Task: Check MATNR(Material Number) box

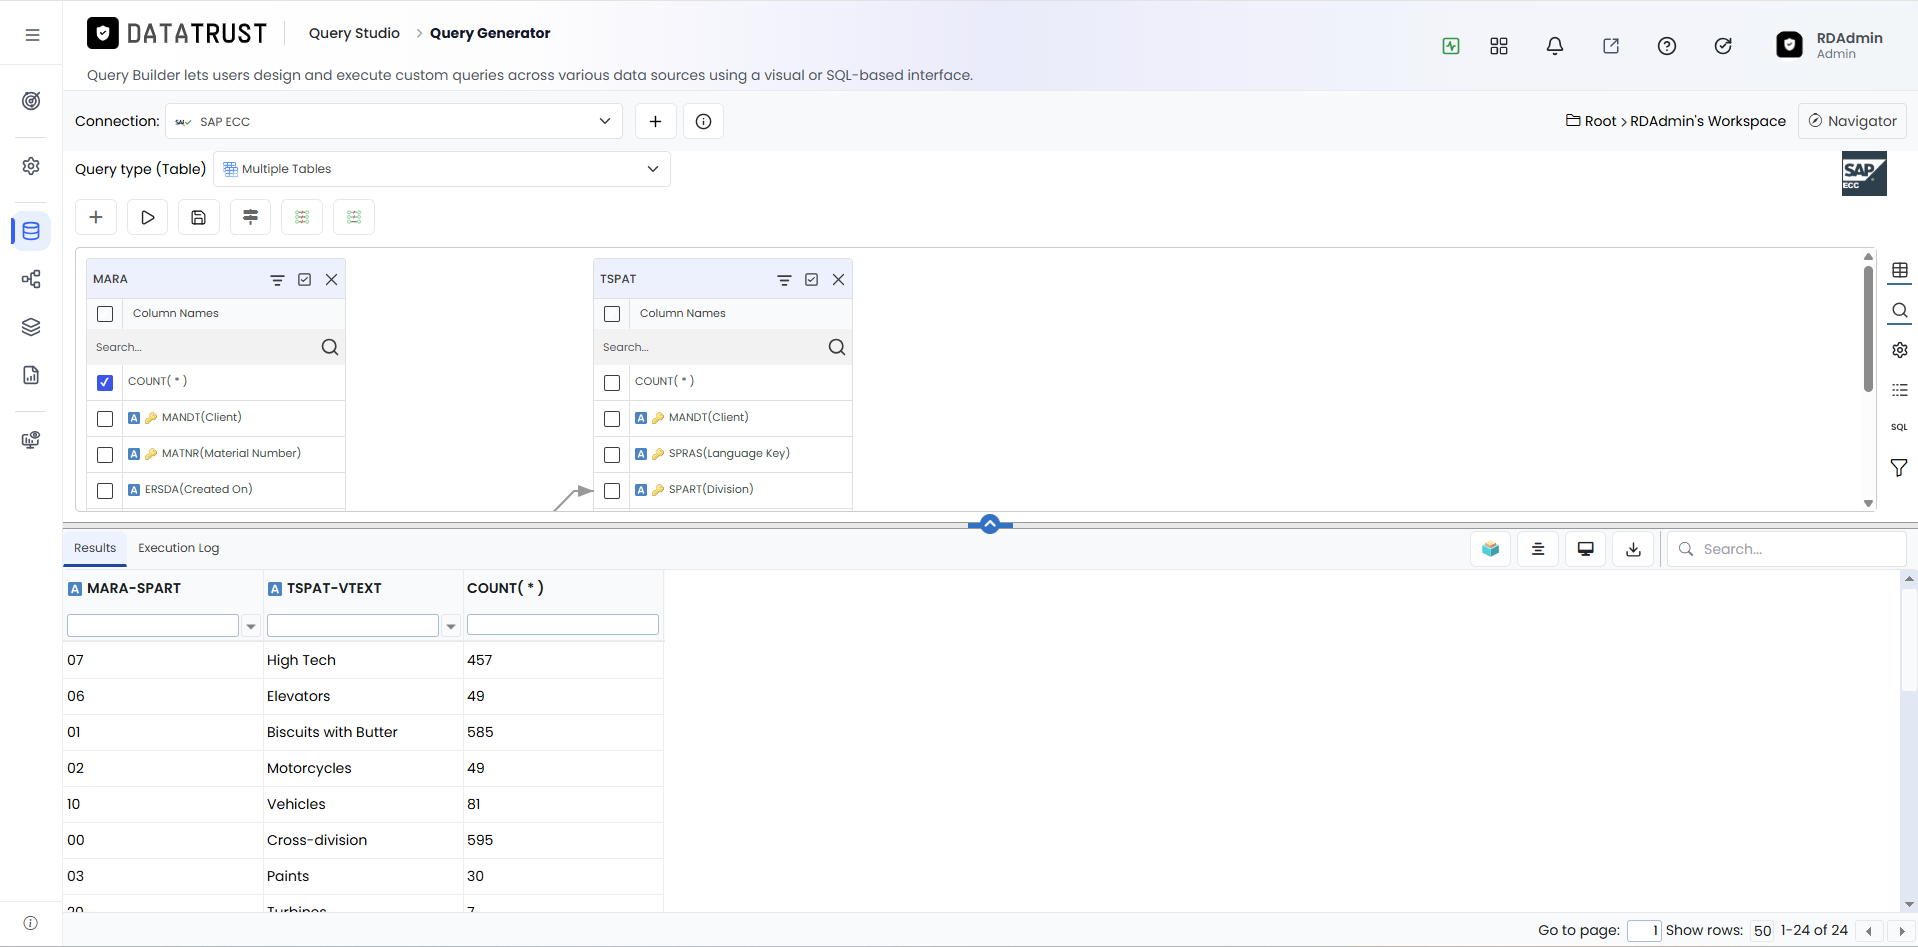Action: [x=105, y=455]
